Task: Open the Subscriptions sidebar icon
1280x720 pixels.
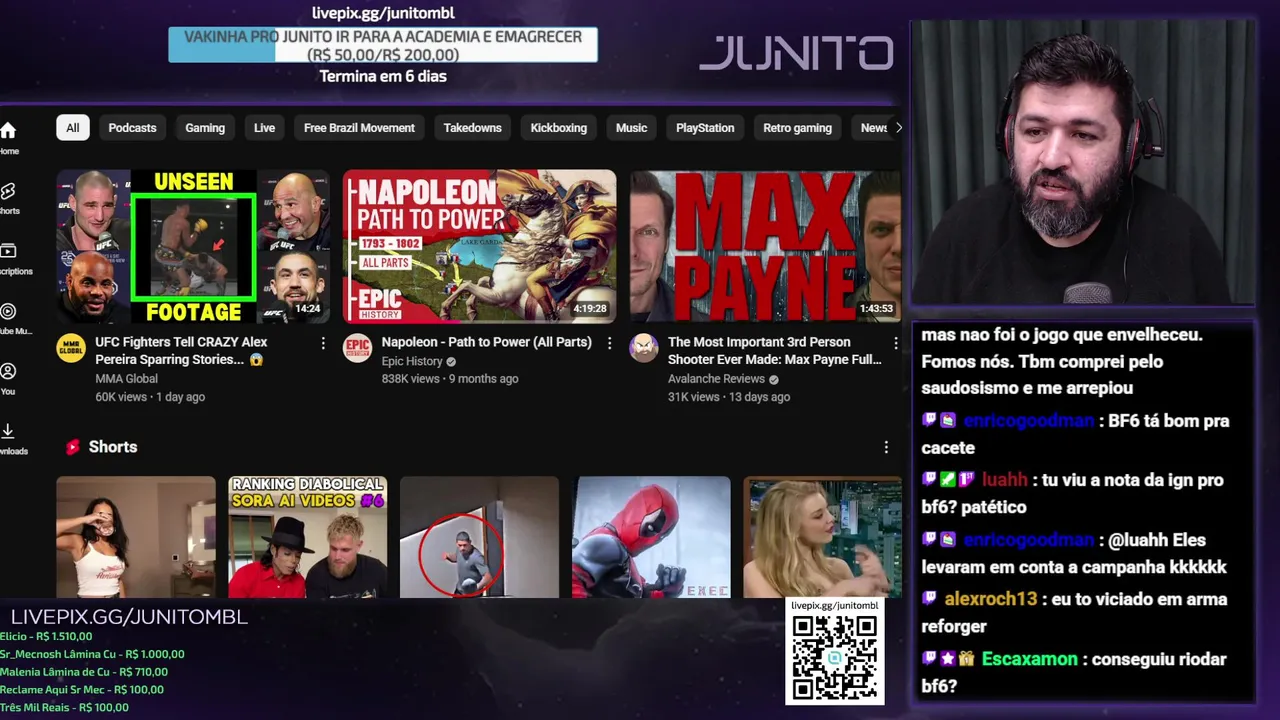Action: click(8, 251)
